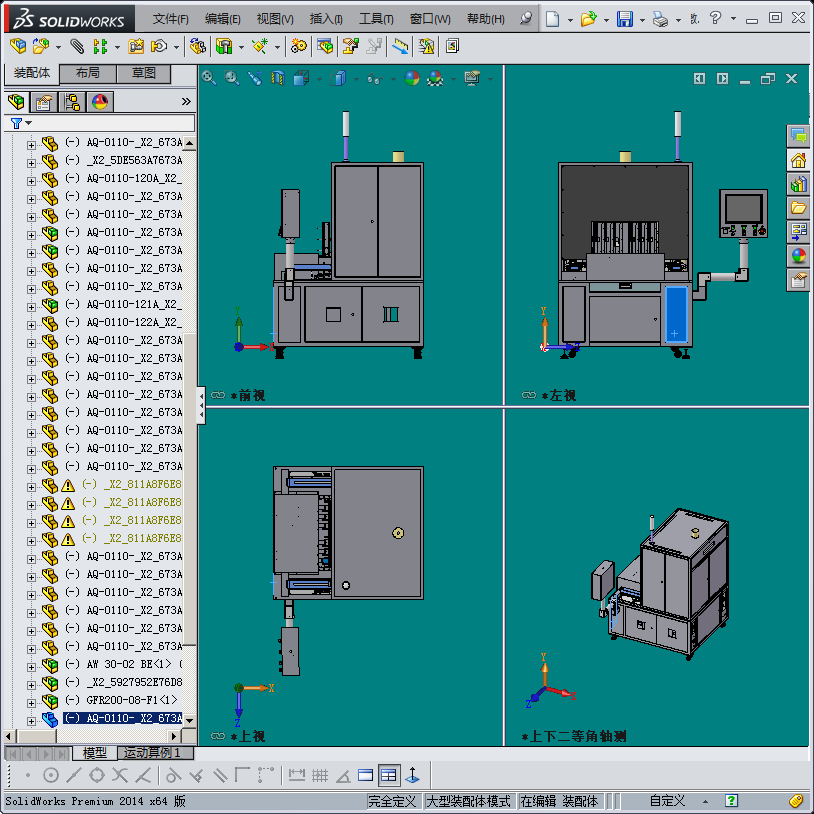This screenshot has width=814, height=814.
Task: Activate Zoom to Area magnifier
Action: 232,78
